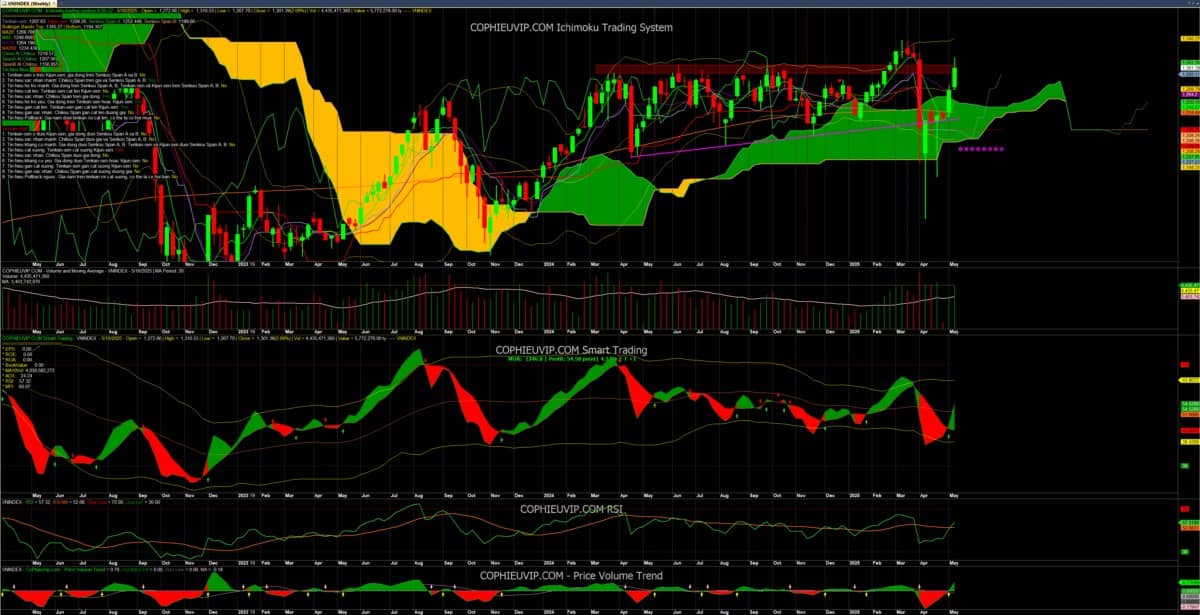
Task: Select the VNINDEX (Weekly) chart tab
Action: 28,4
